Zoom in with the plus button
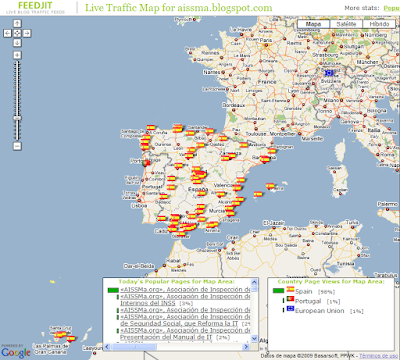 click(17, 55)
